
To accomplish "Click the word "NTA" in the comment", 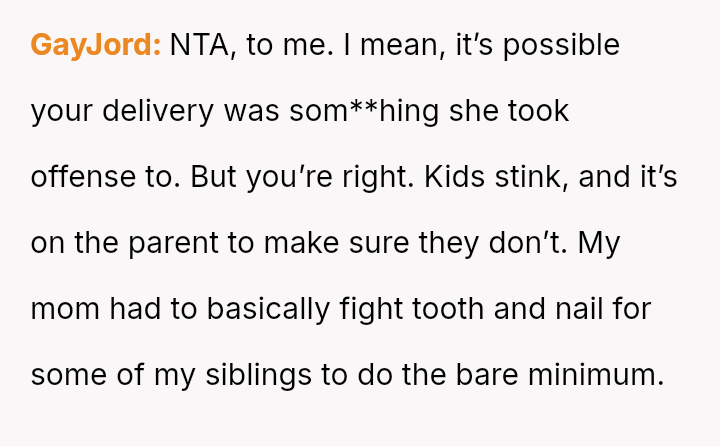I will point(201,45).
